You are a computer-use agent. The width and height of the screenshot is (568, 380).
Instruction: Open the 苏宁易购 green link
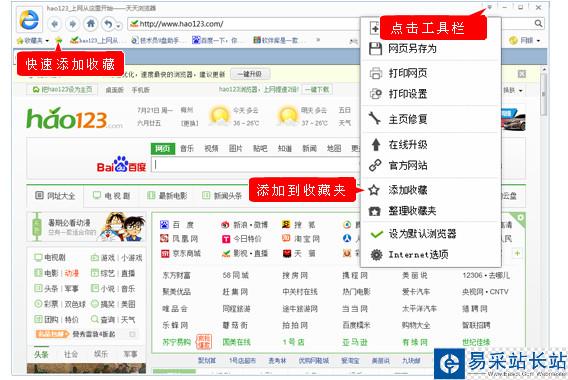176,342
